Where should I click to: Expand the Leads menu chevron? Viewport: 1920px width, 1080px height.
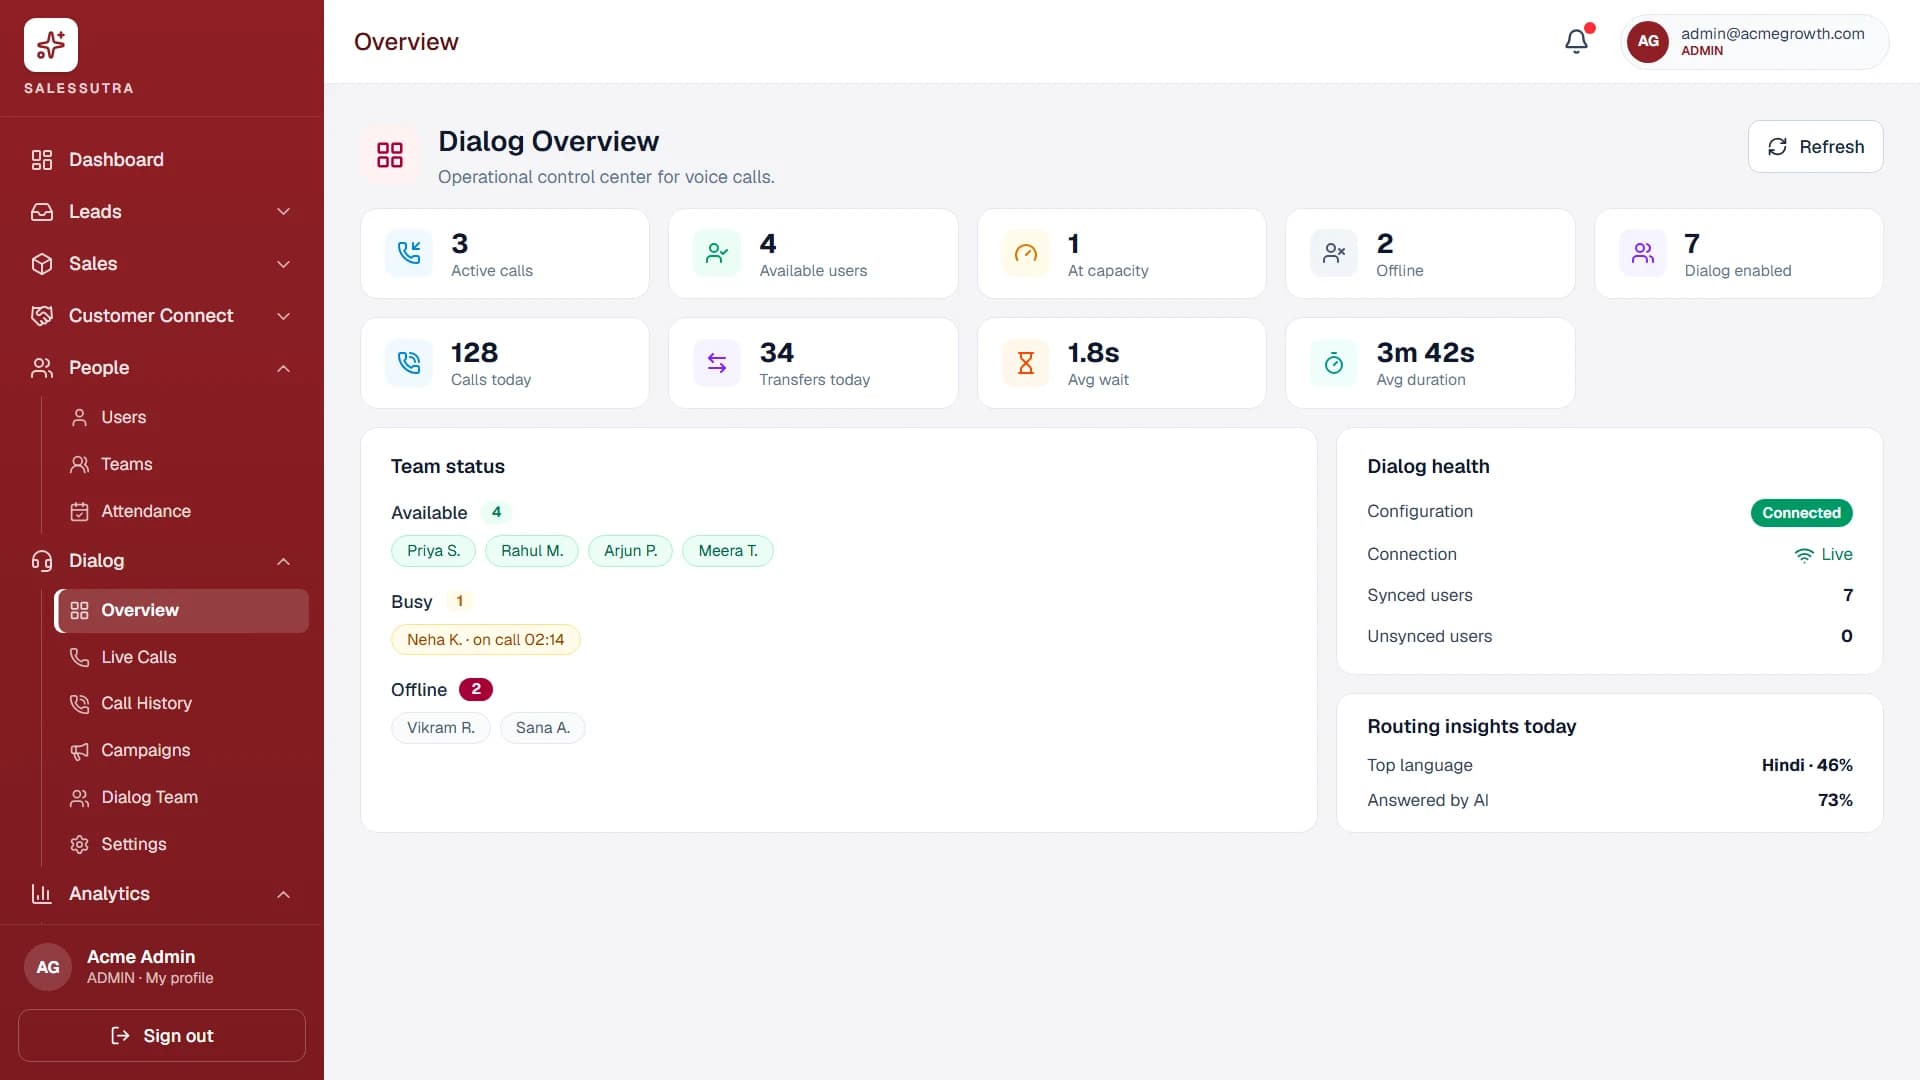(x=284, y=212)
